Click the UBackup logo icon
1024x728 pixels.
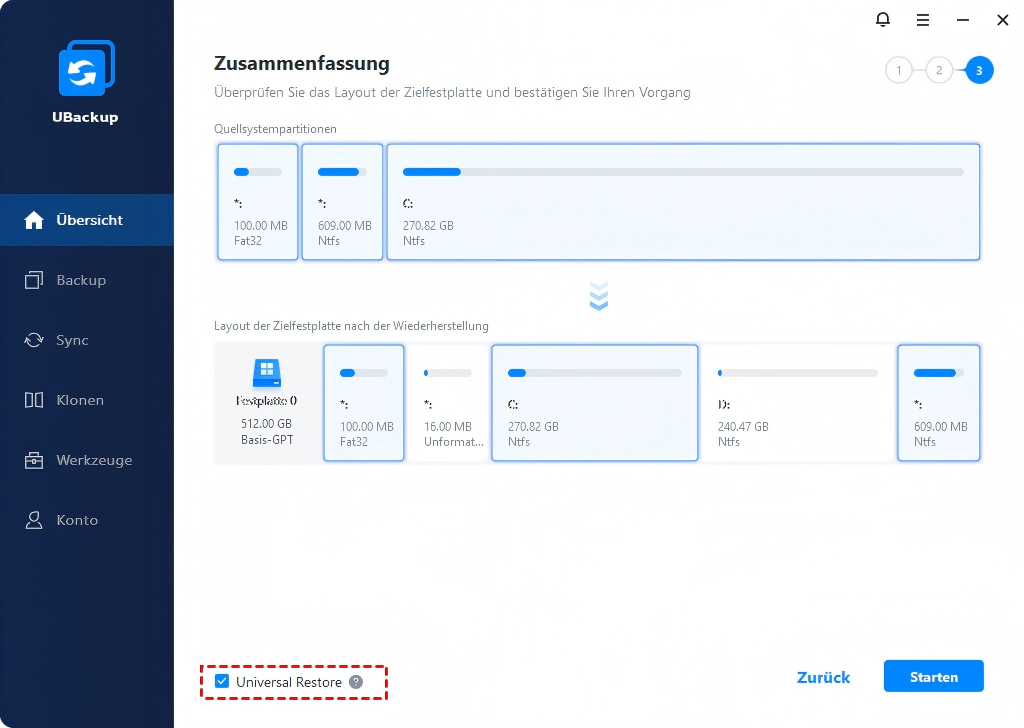tap(86, 69)
